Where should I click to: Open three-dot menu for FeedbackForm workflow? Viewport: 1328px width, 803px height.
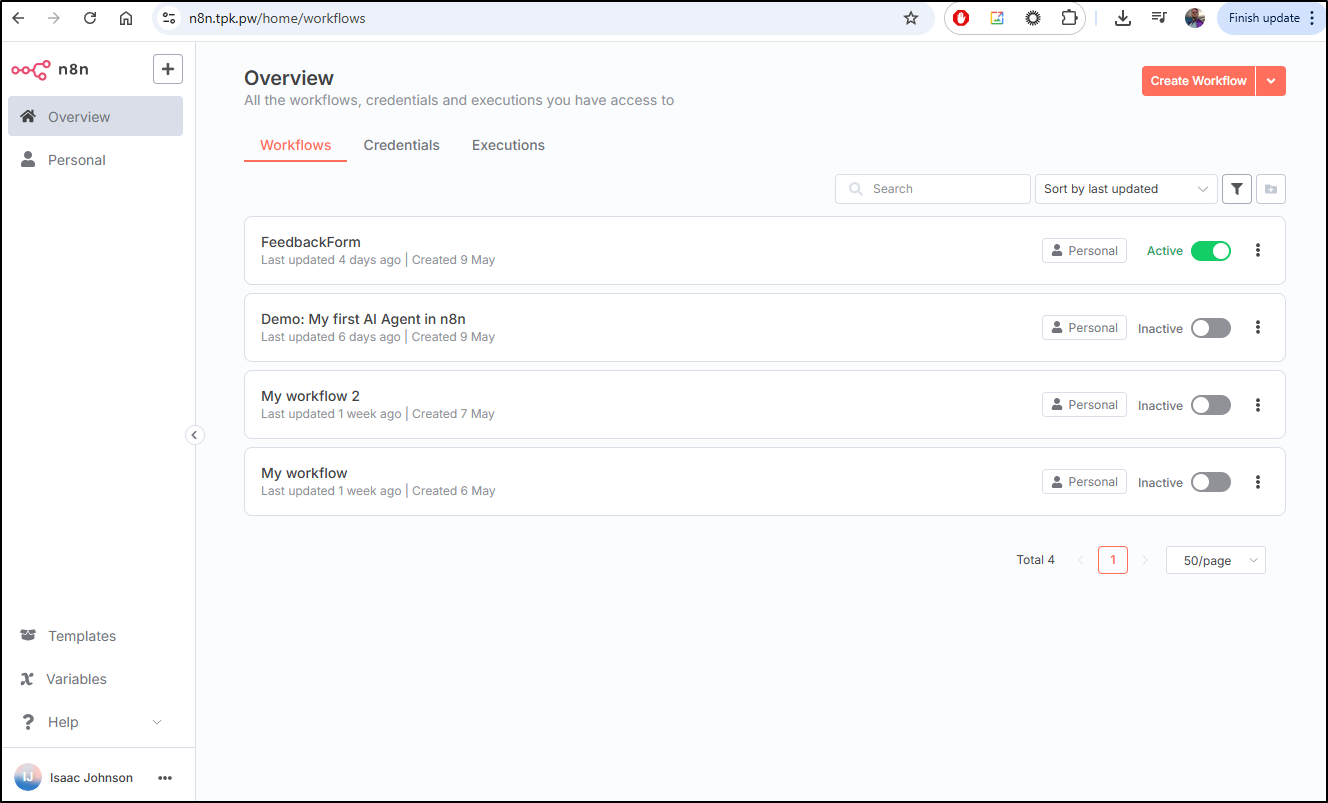point(1258,251)
